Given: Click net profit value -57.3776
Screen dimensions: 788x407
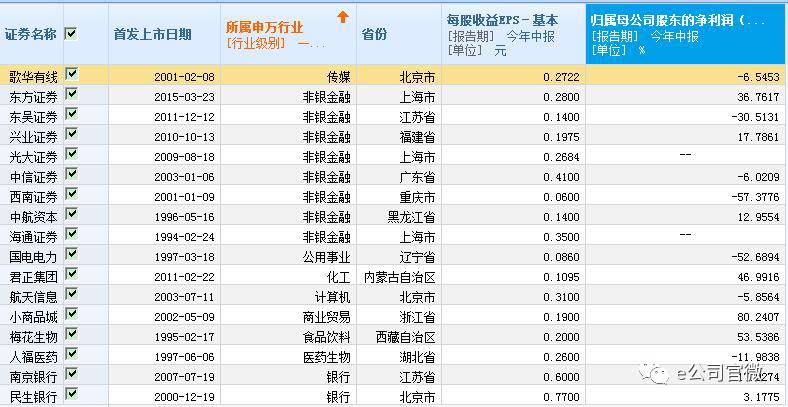Looking at the screenshot, I should (x=755, y=197).
